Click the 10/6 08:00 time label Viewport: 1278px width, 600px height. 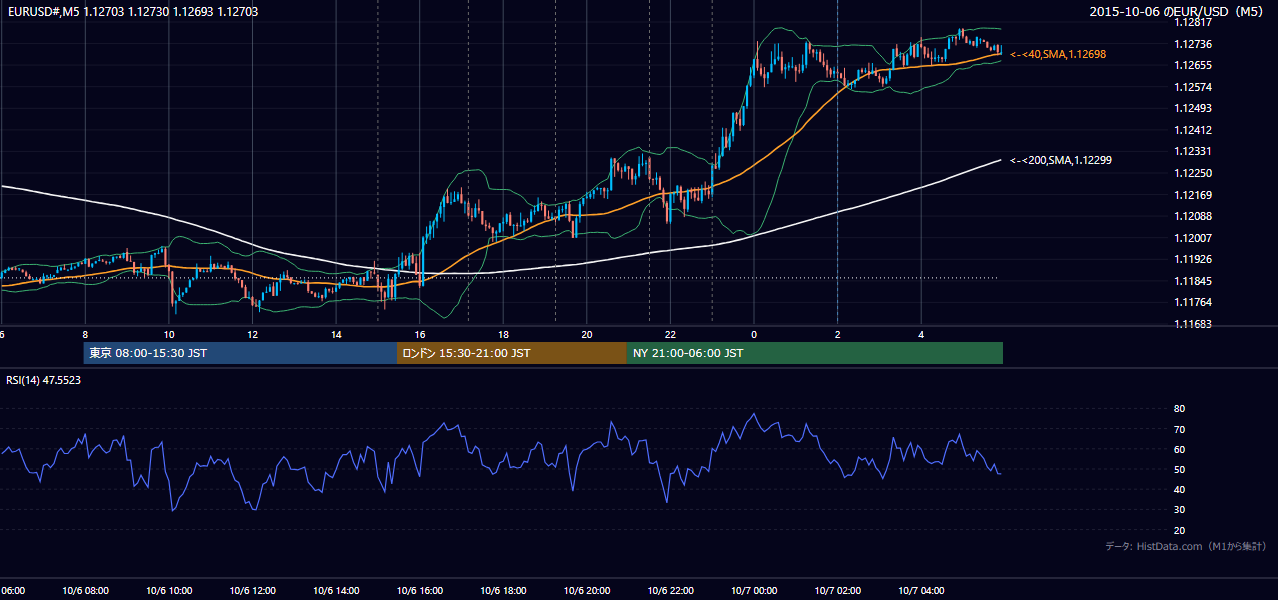(85, 591)
